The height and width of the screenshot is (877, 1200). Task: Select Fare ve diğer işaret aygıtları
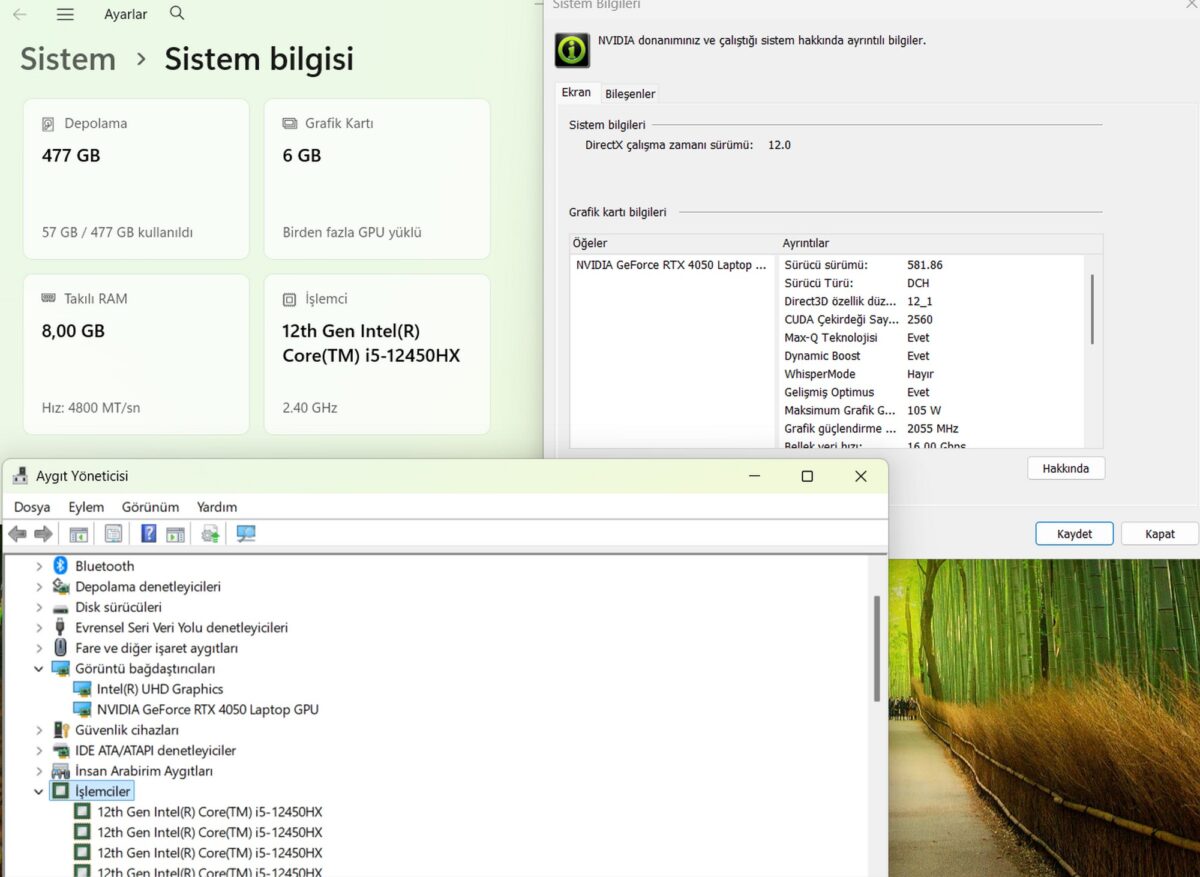[156, 648]
